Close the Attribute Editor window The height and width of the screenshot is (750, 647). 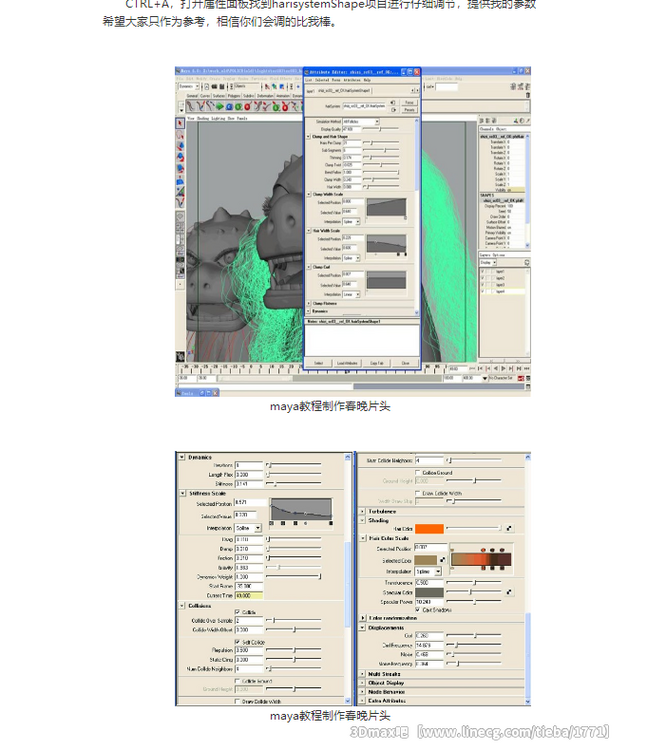(418, 72)
